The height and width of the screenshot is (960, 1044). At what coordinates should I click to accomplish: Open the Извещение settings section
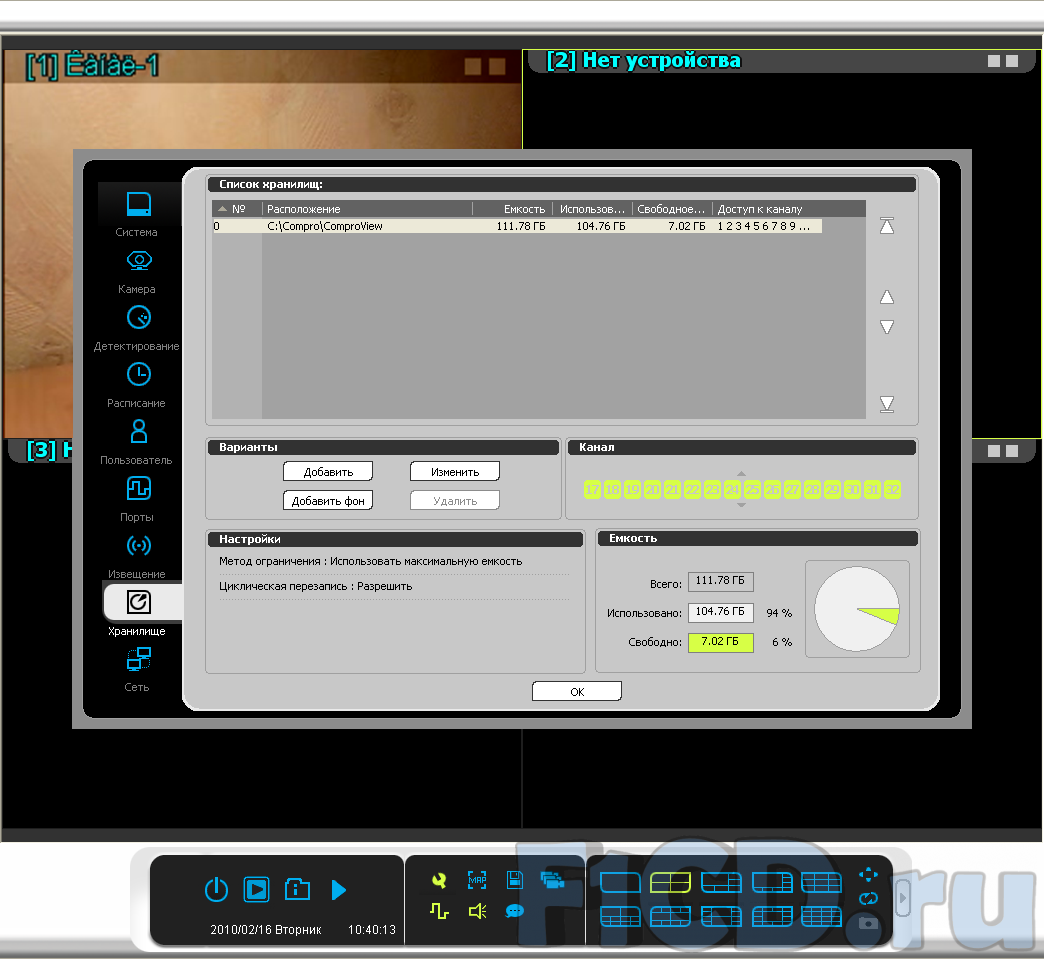[x=137, y=557]
